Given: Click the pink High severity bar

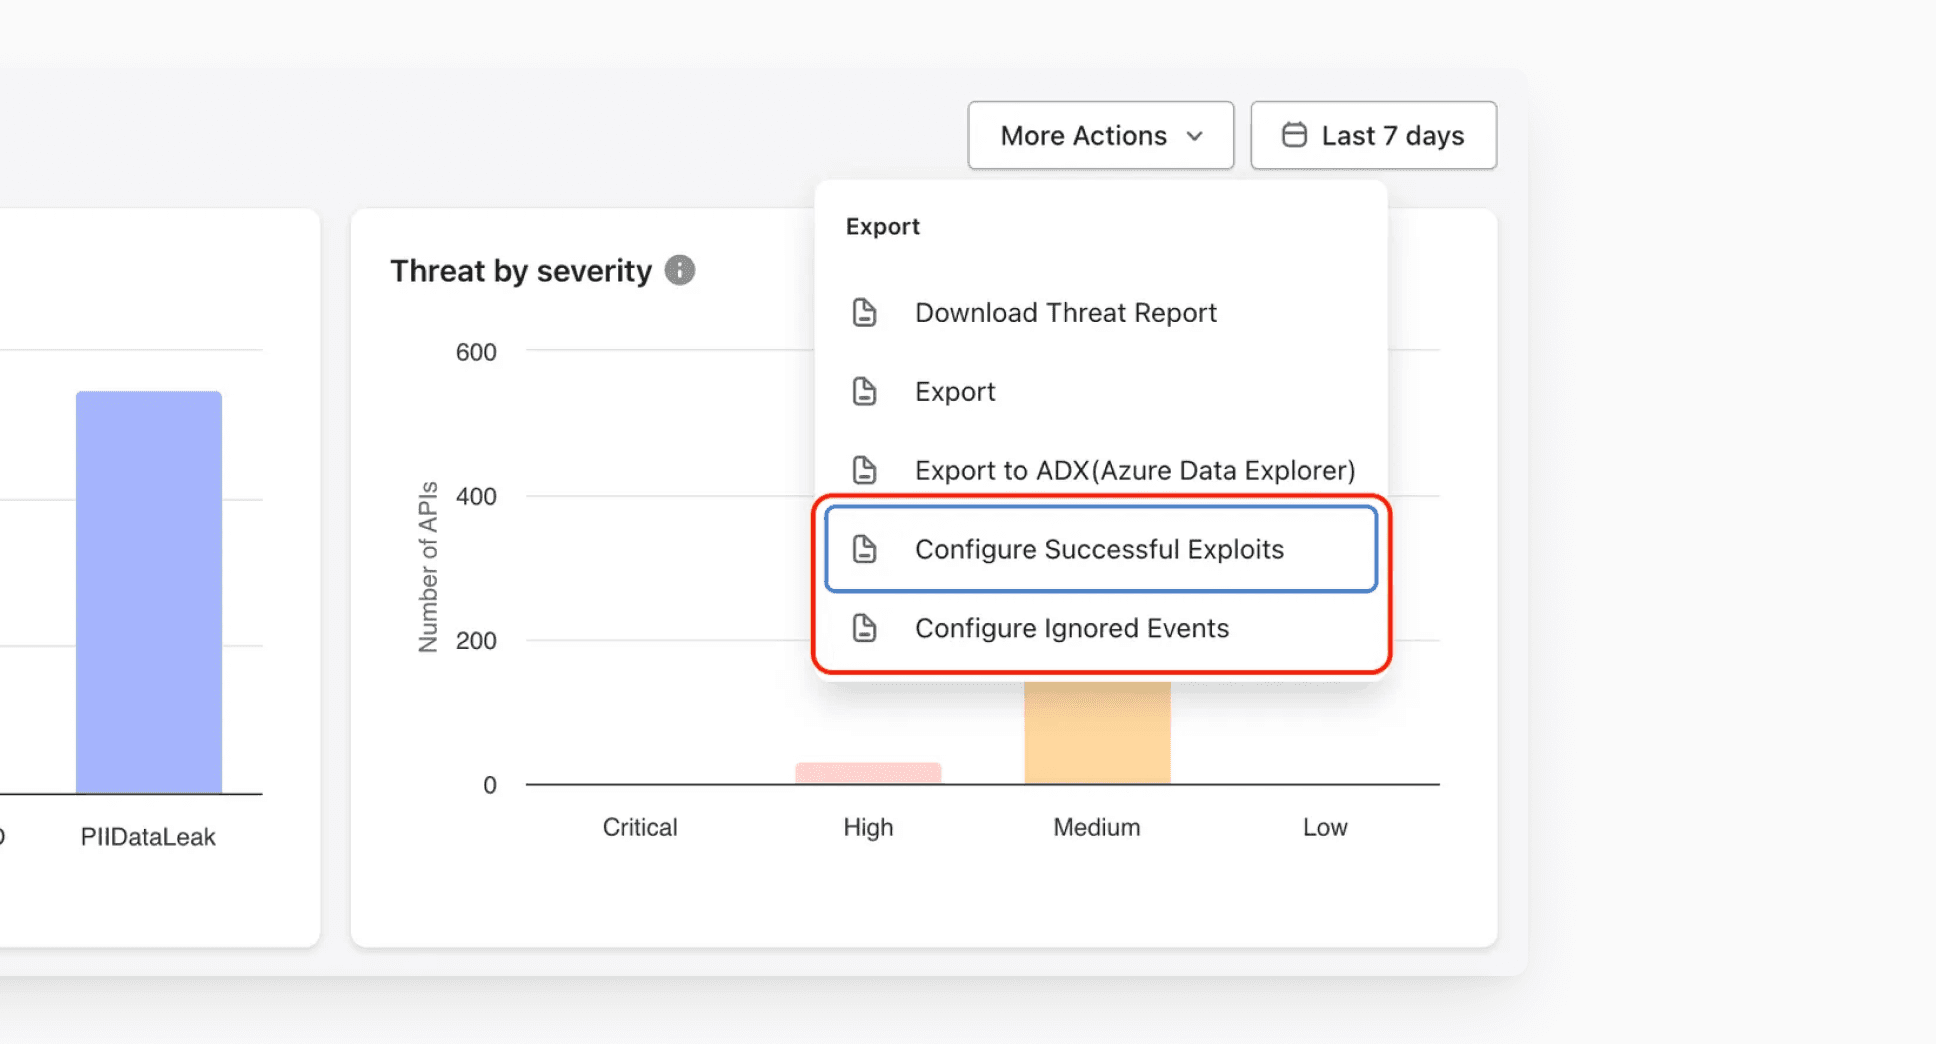Looking at the screenshot, I should pyautogui.click(x=868, y=773).
